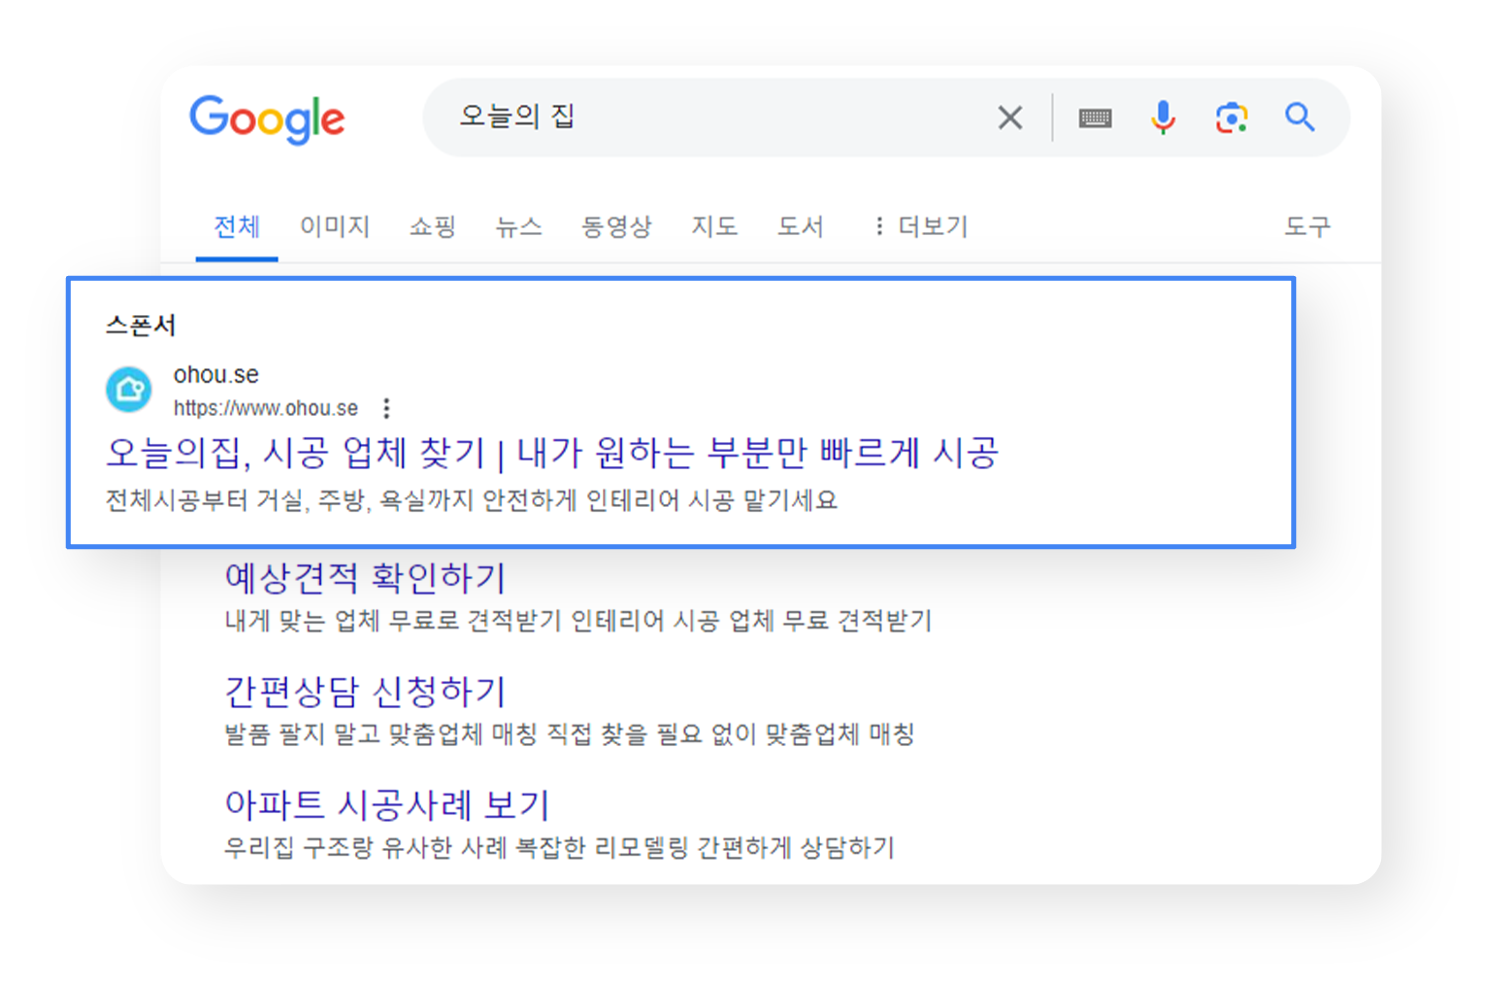Screen dimensions: 1485x990
Task: Select the 전체 tab
Action: (x=237, y=227)
